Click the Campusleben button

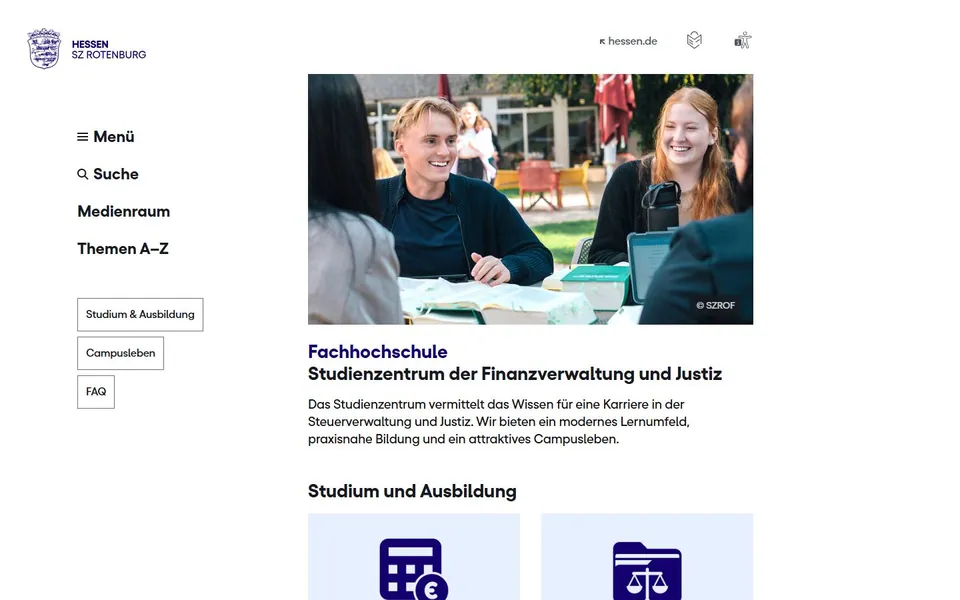[x=121, y=353]
